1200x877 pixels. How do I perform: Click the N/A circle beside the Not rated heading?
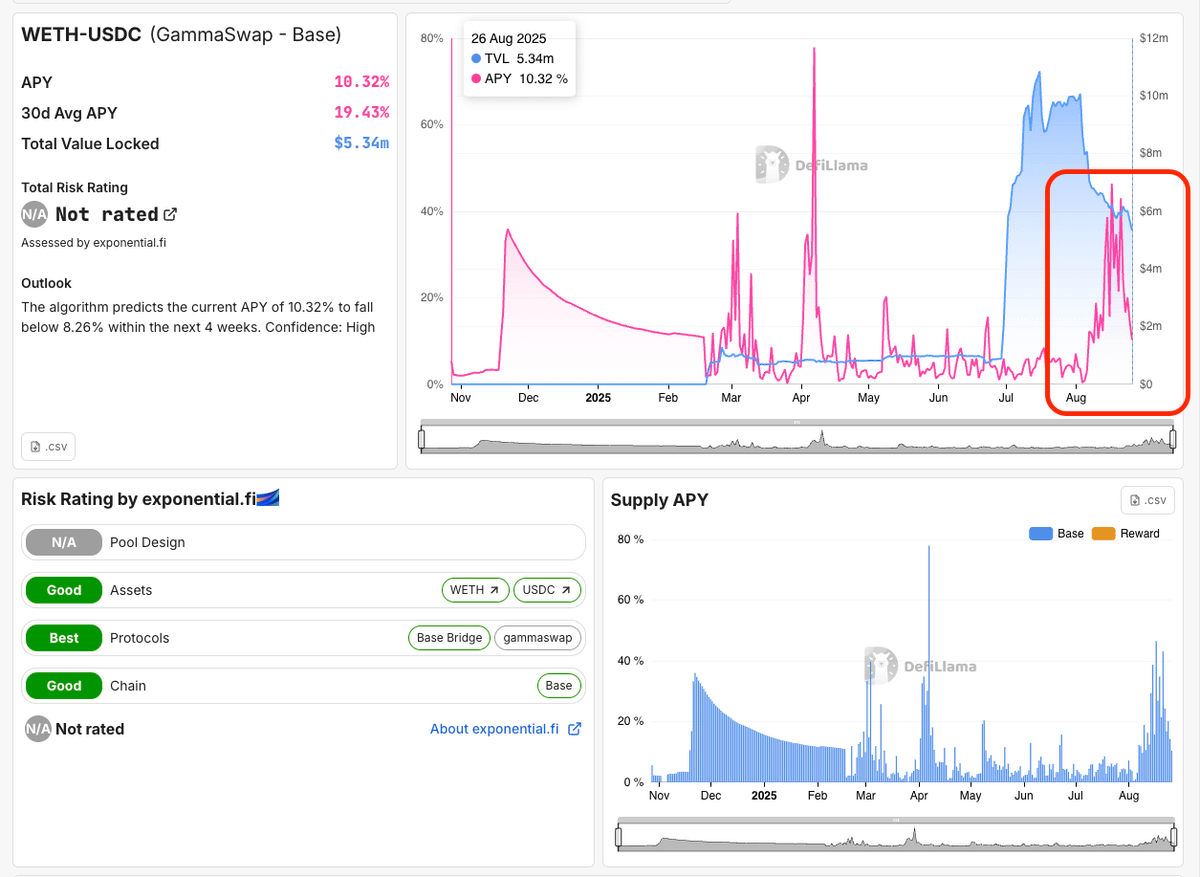pos(35,214)
